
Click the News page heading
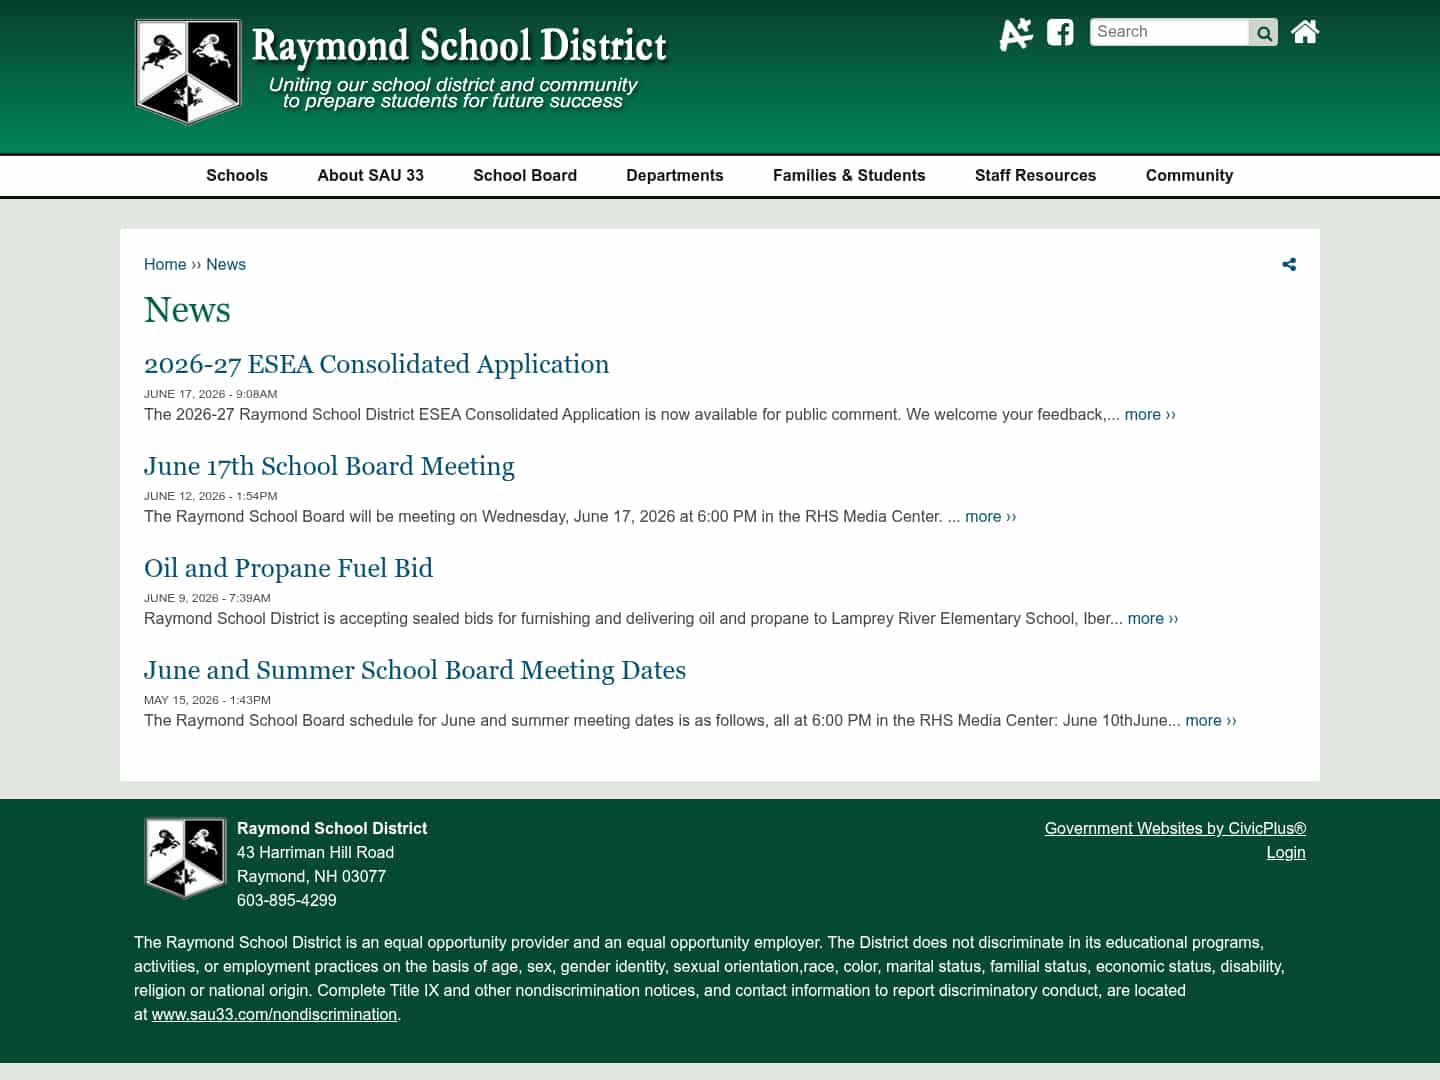[187, 310]
